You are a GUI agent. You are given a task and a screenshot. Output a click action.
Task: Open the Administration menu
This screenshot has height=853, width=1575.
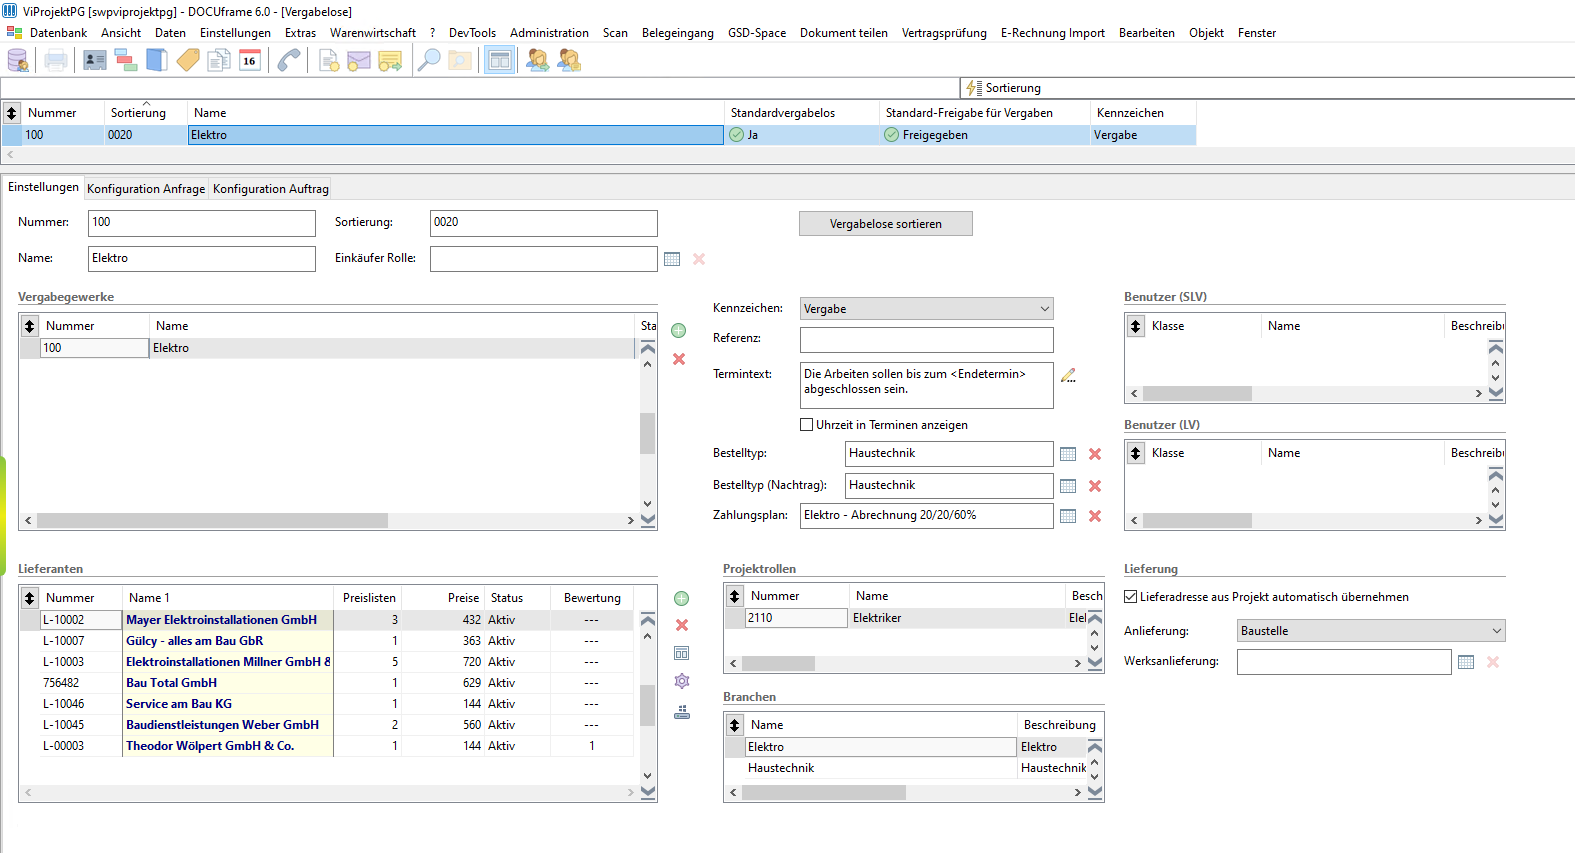coord(549,33)
